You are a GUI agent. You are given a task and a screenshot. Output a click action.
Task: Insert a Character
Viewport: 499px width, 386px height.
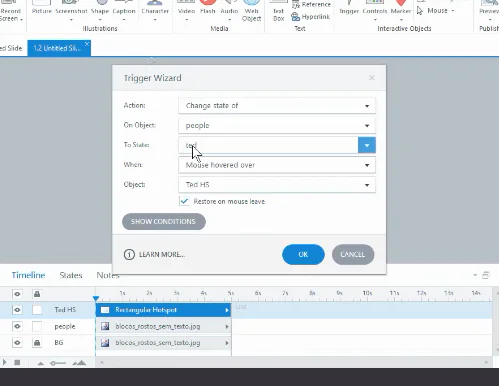[155, 11]
